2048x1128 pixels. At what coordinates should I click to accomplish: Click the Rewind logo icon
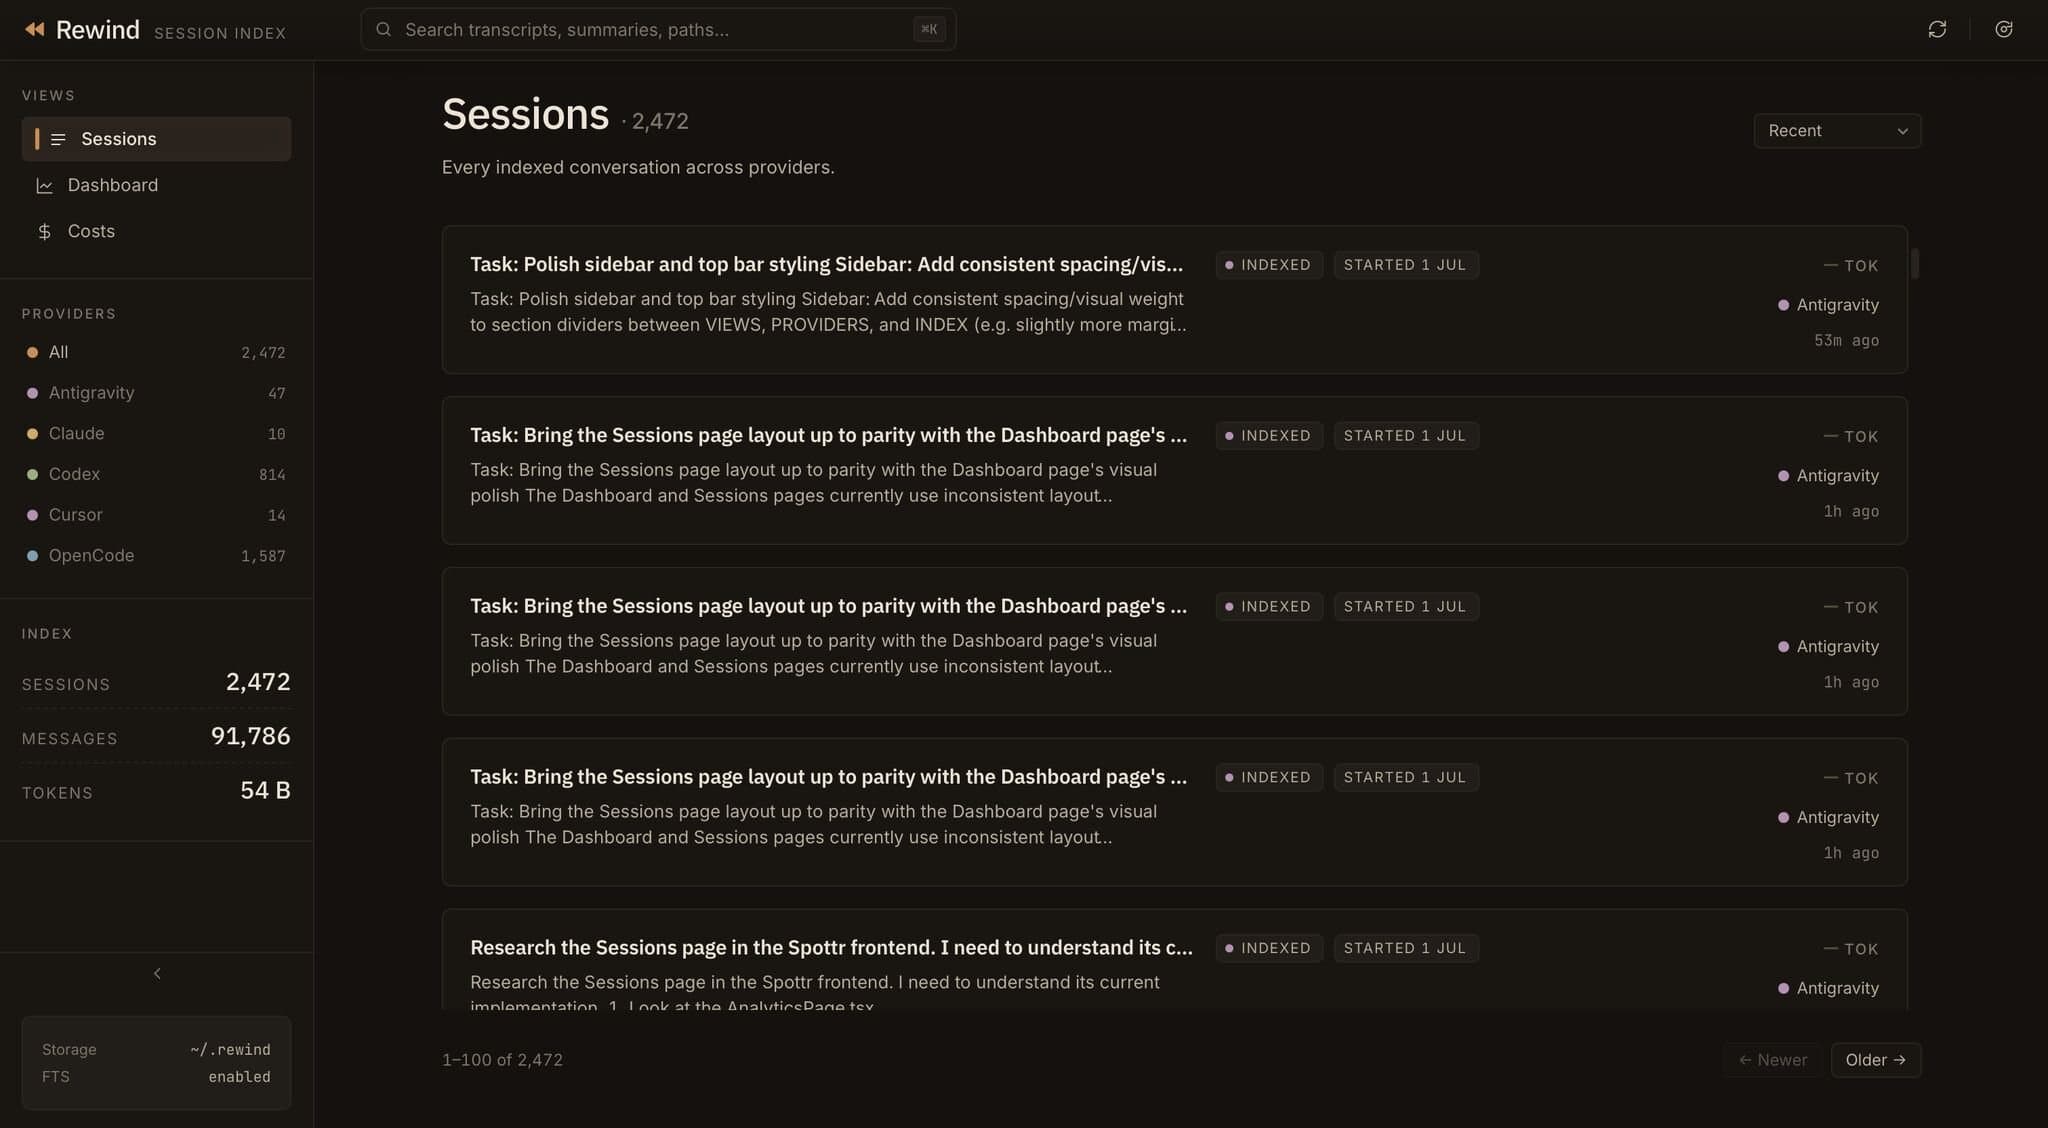pyautogui.click(x=35, y=29)
